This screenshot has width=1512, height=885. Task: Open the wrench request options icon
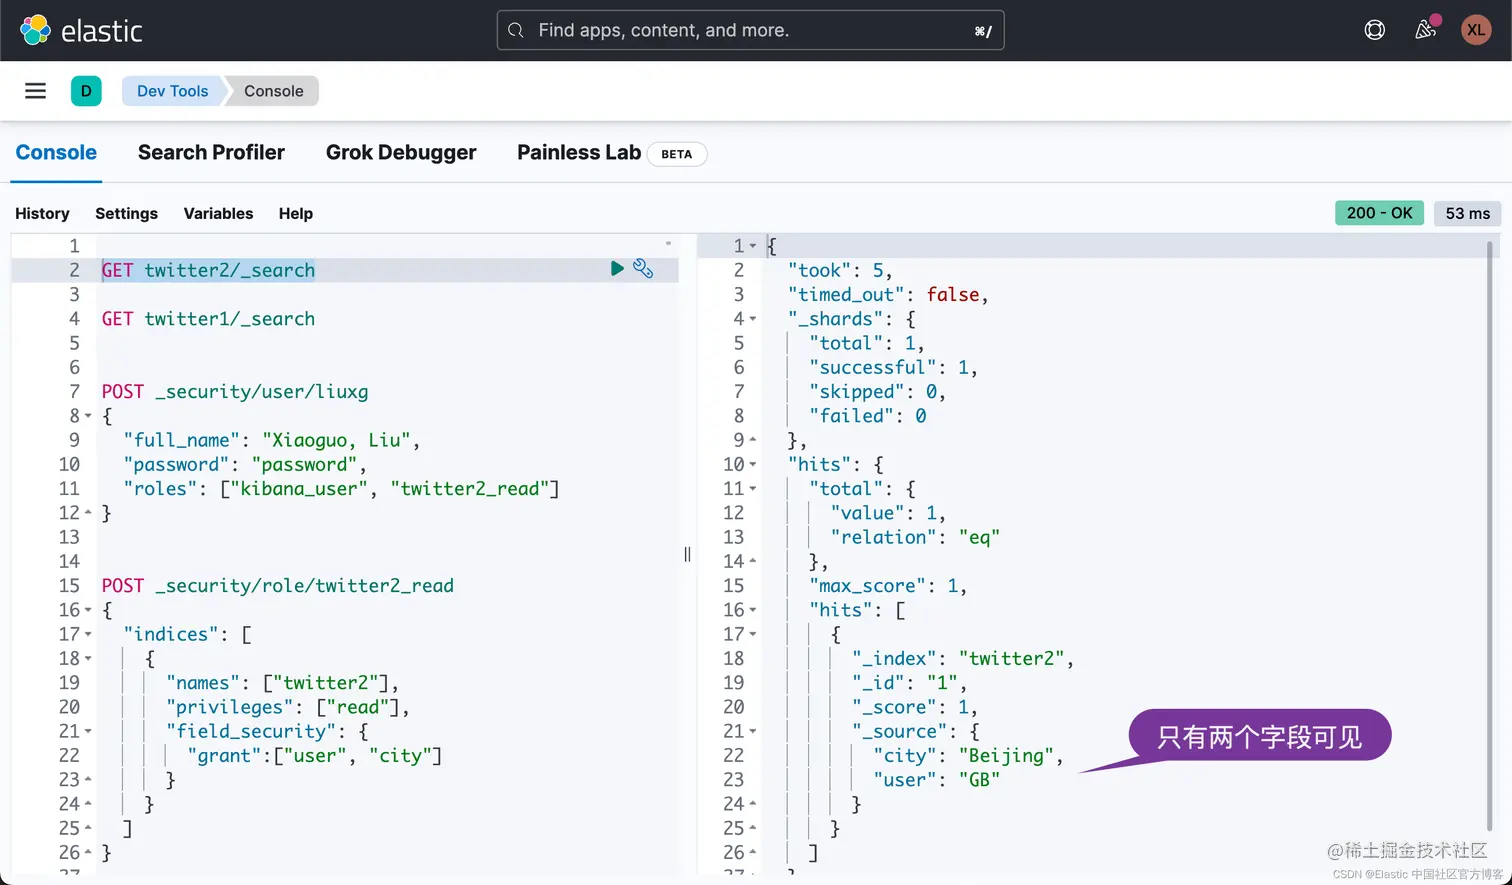click(643, 268)
